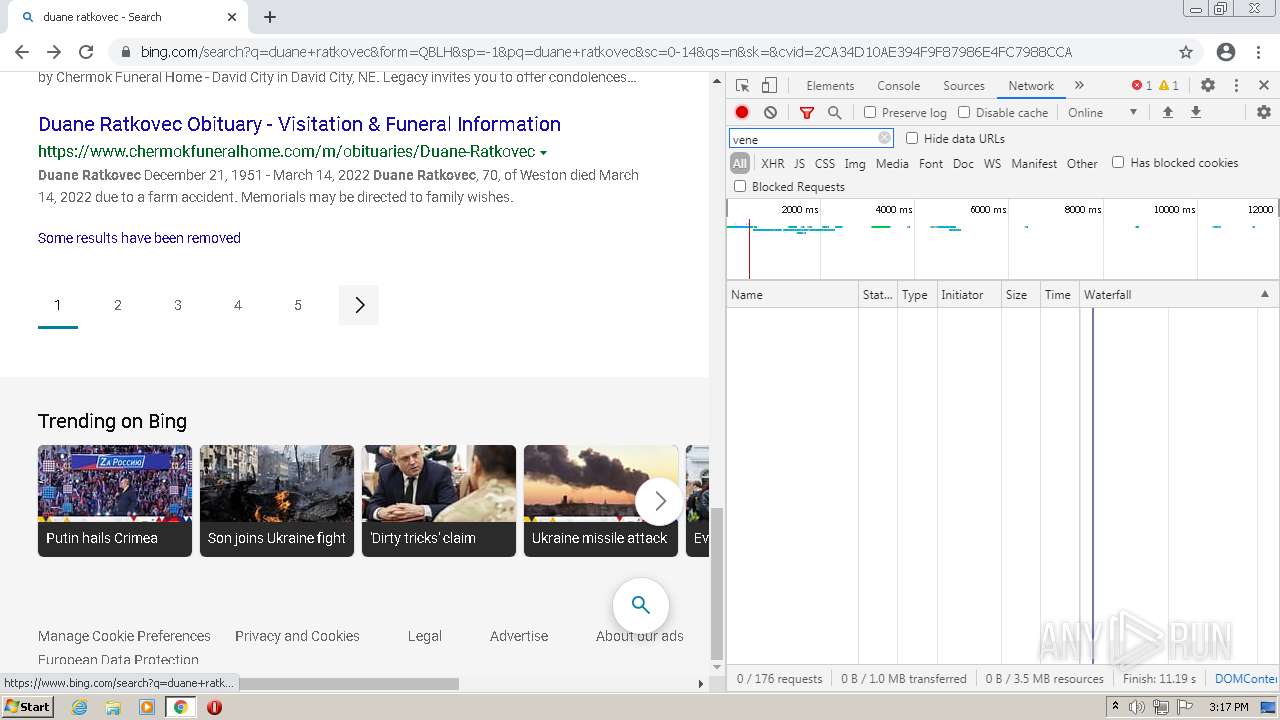Click 'Some results have been removed' link

(139, 238)
